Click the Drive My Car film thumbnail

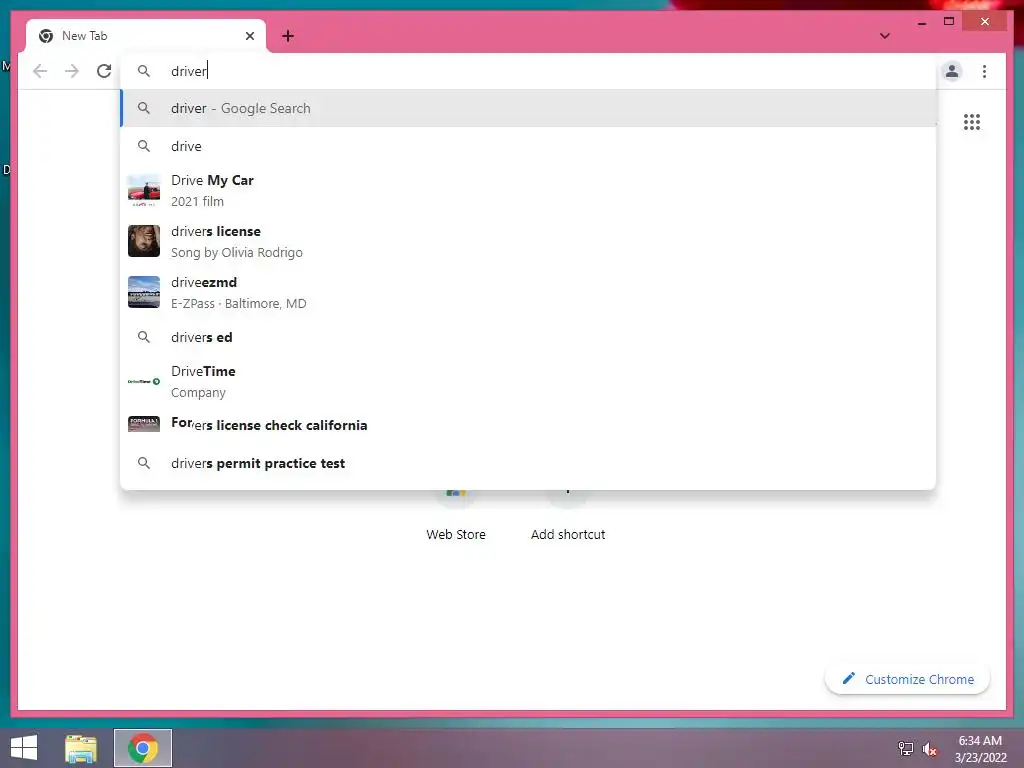click(x=144, y=191)
